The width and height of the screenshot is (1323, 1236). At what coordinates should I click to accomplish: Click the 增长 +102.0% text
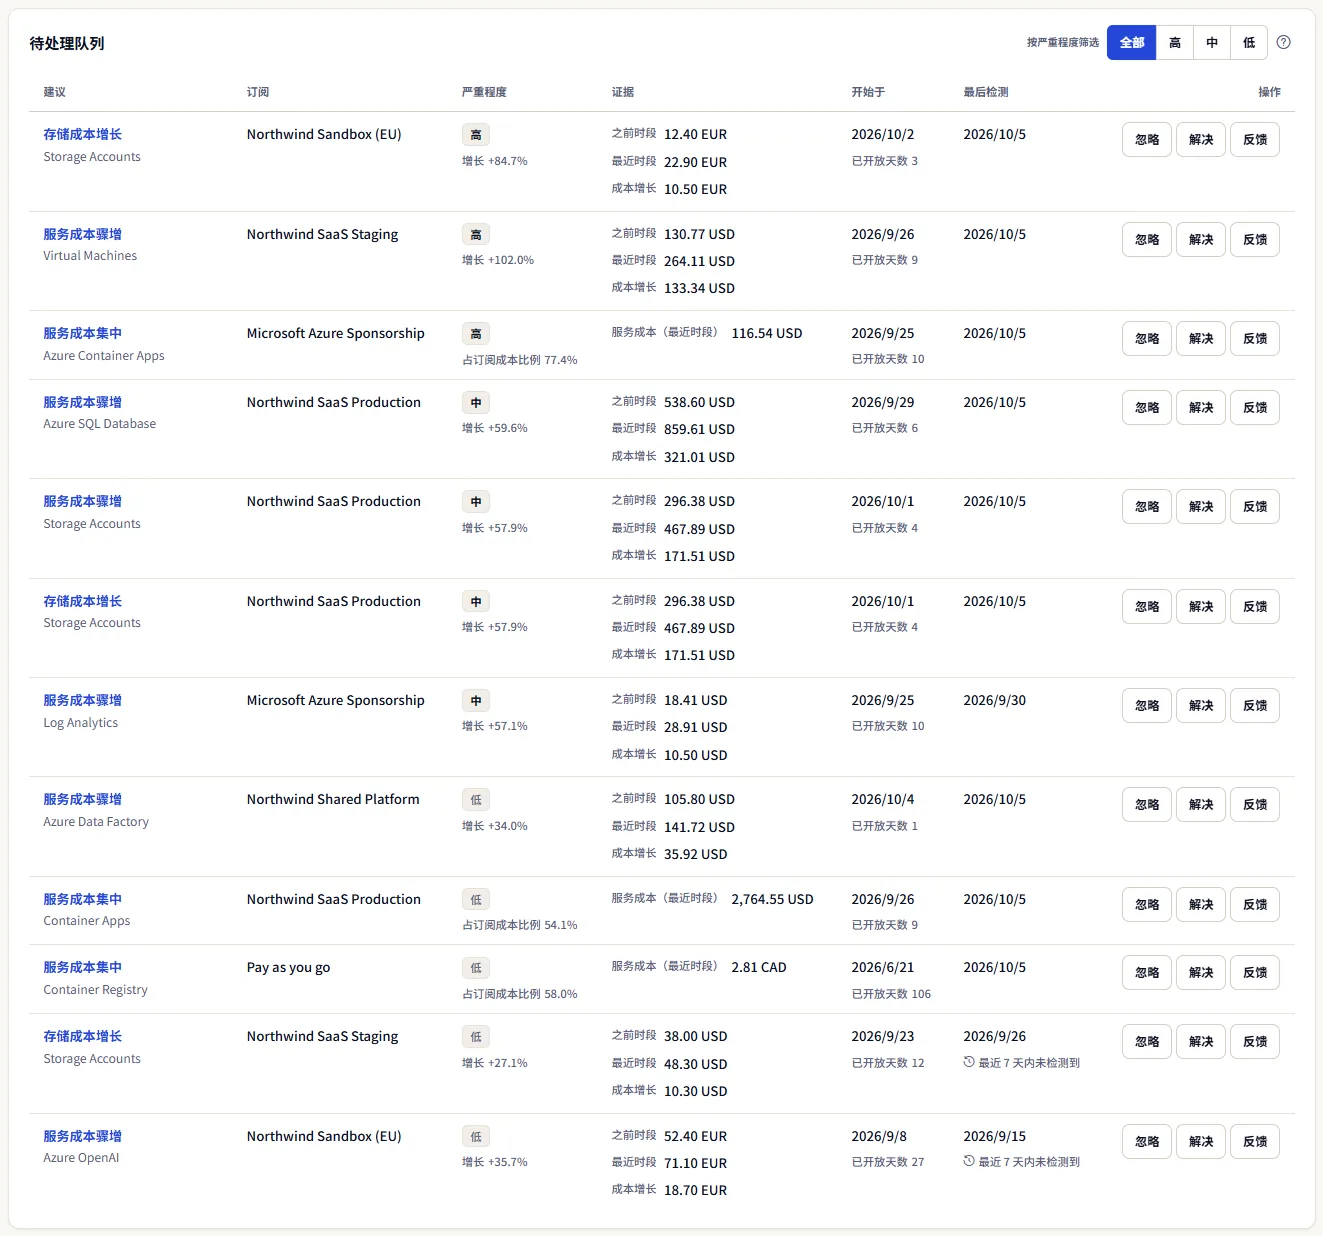pyautogui.click(x=498, y=260)
